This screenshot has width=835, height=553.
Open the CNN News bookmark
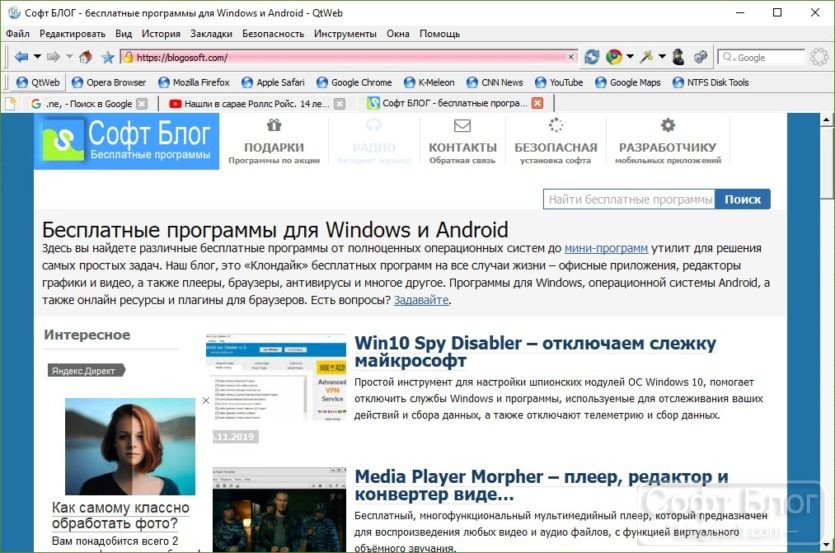[495, 83]
